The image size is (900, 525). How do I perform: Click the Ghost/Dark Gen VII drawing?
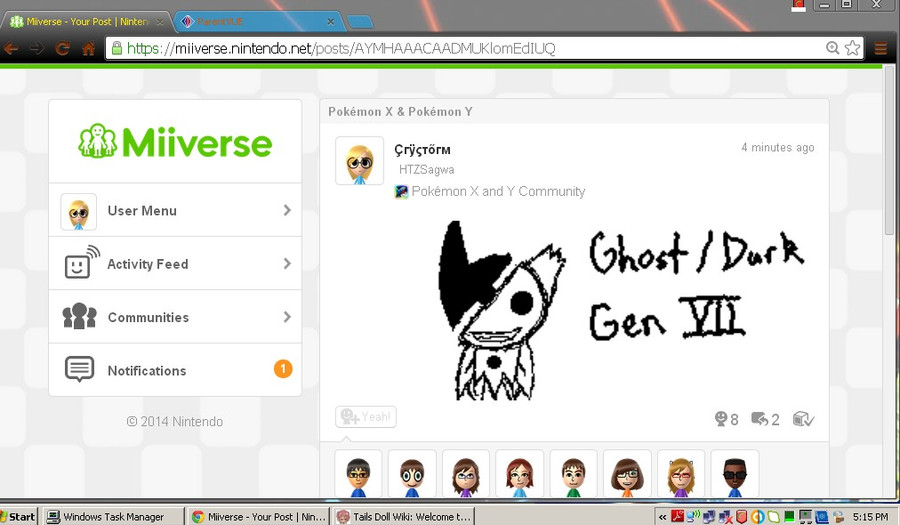point(623,310)
